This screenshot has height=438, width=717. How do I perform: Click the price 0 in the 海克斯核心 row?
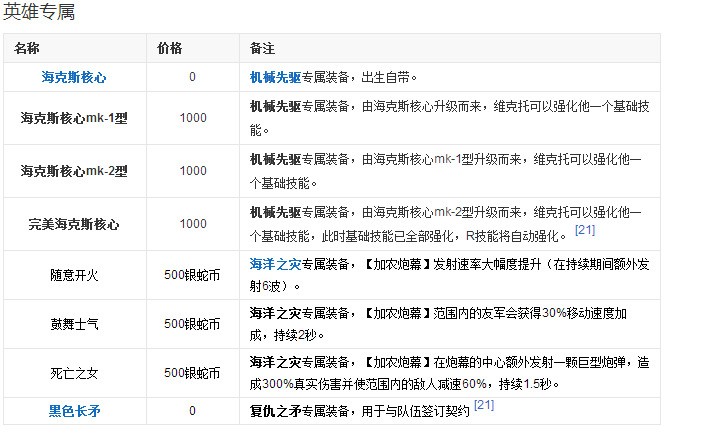(x=193, y=77)
